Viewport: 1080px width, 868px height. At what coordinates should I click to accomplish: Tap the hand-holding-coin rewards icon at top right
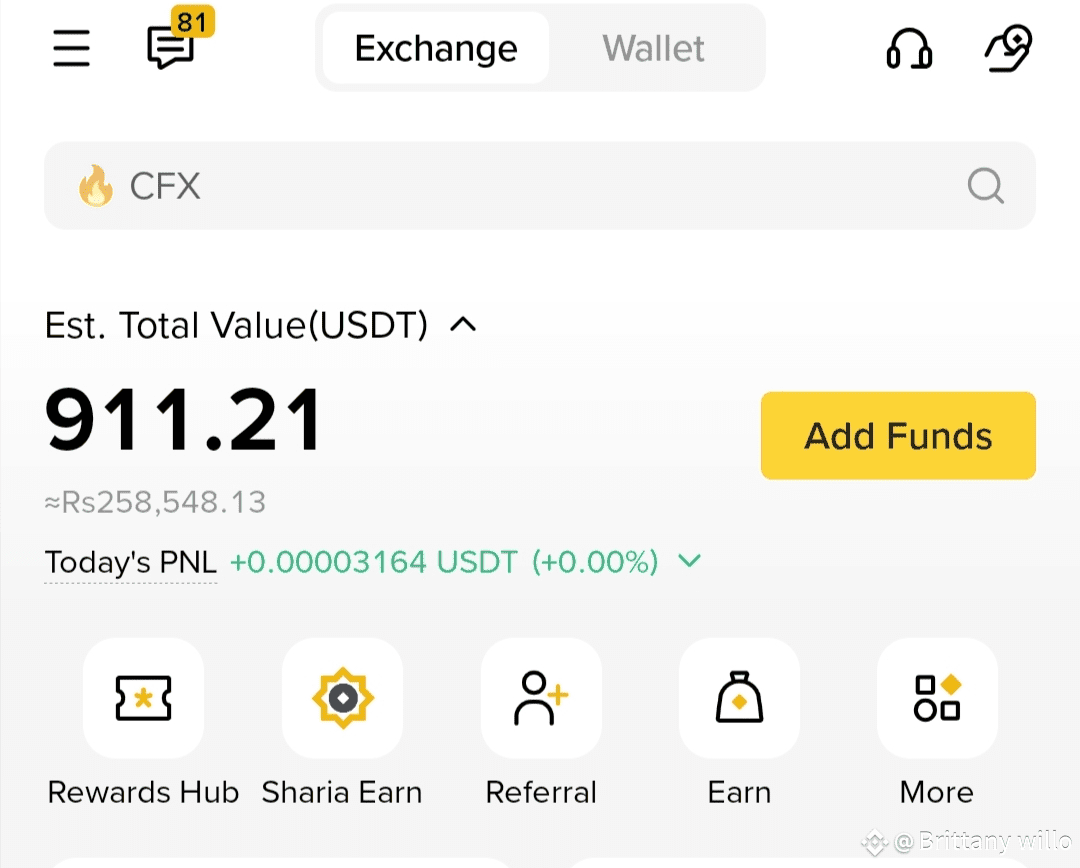1008,48
